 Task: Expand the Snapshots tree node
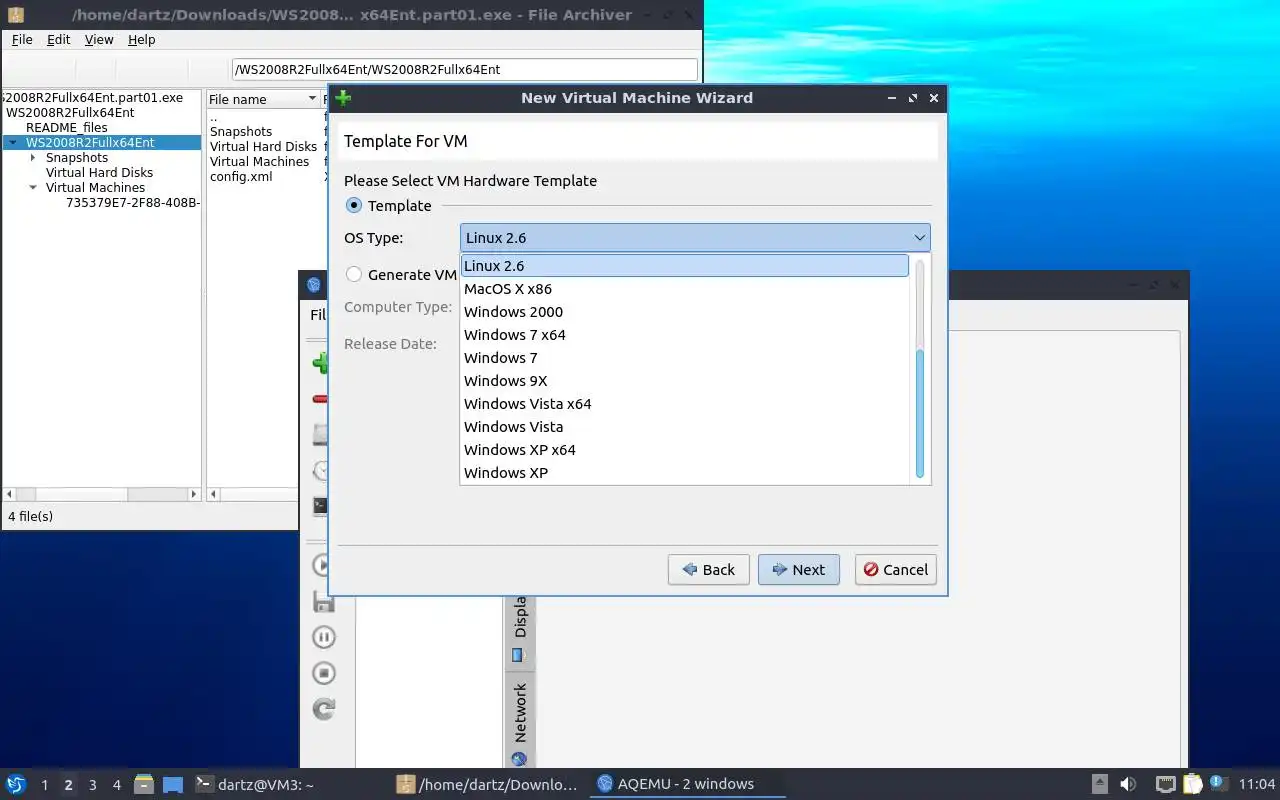(34, 158)
